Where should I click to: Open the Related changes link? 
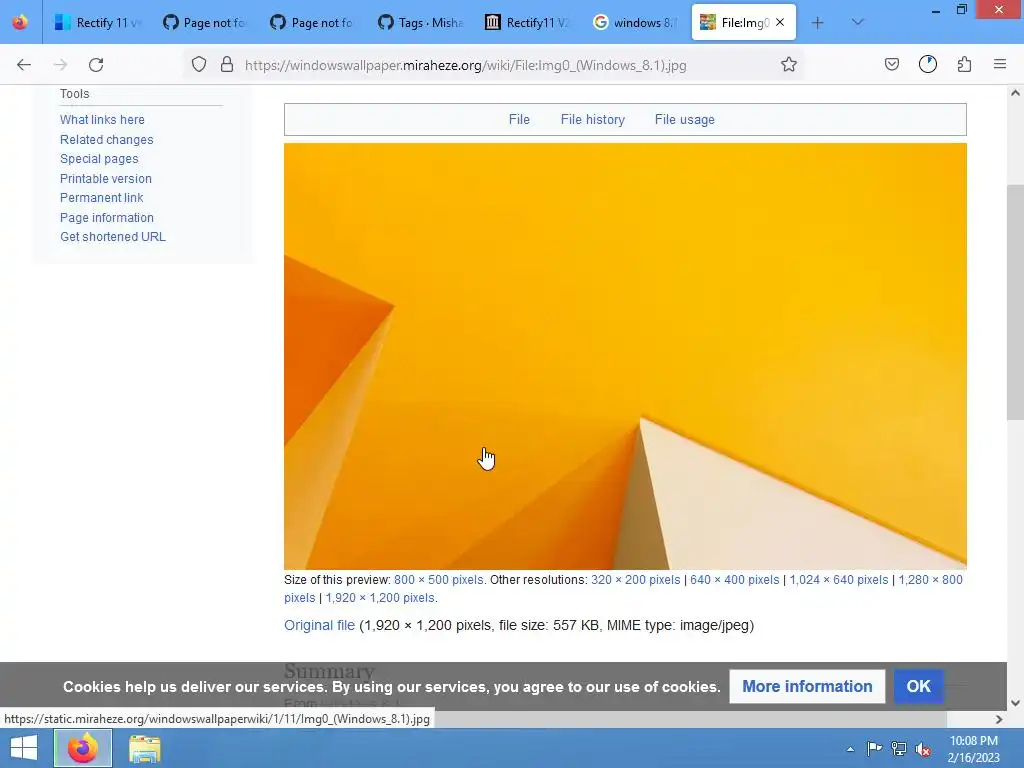coord(106,140)
